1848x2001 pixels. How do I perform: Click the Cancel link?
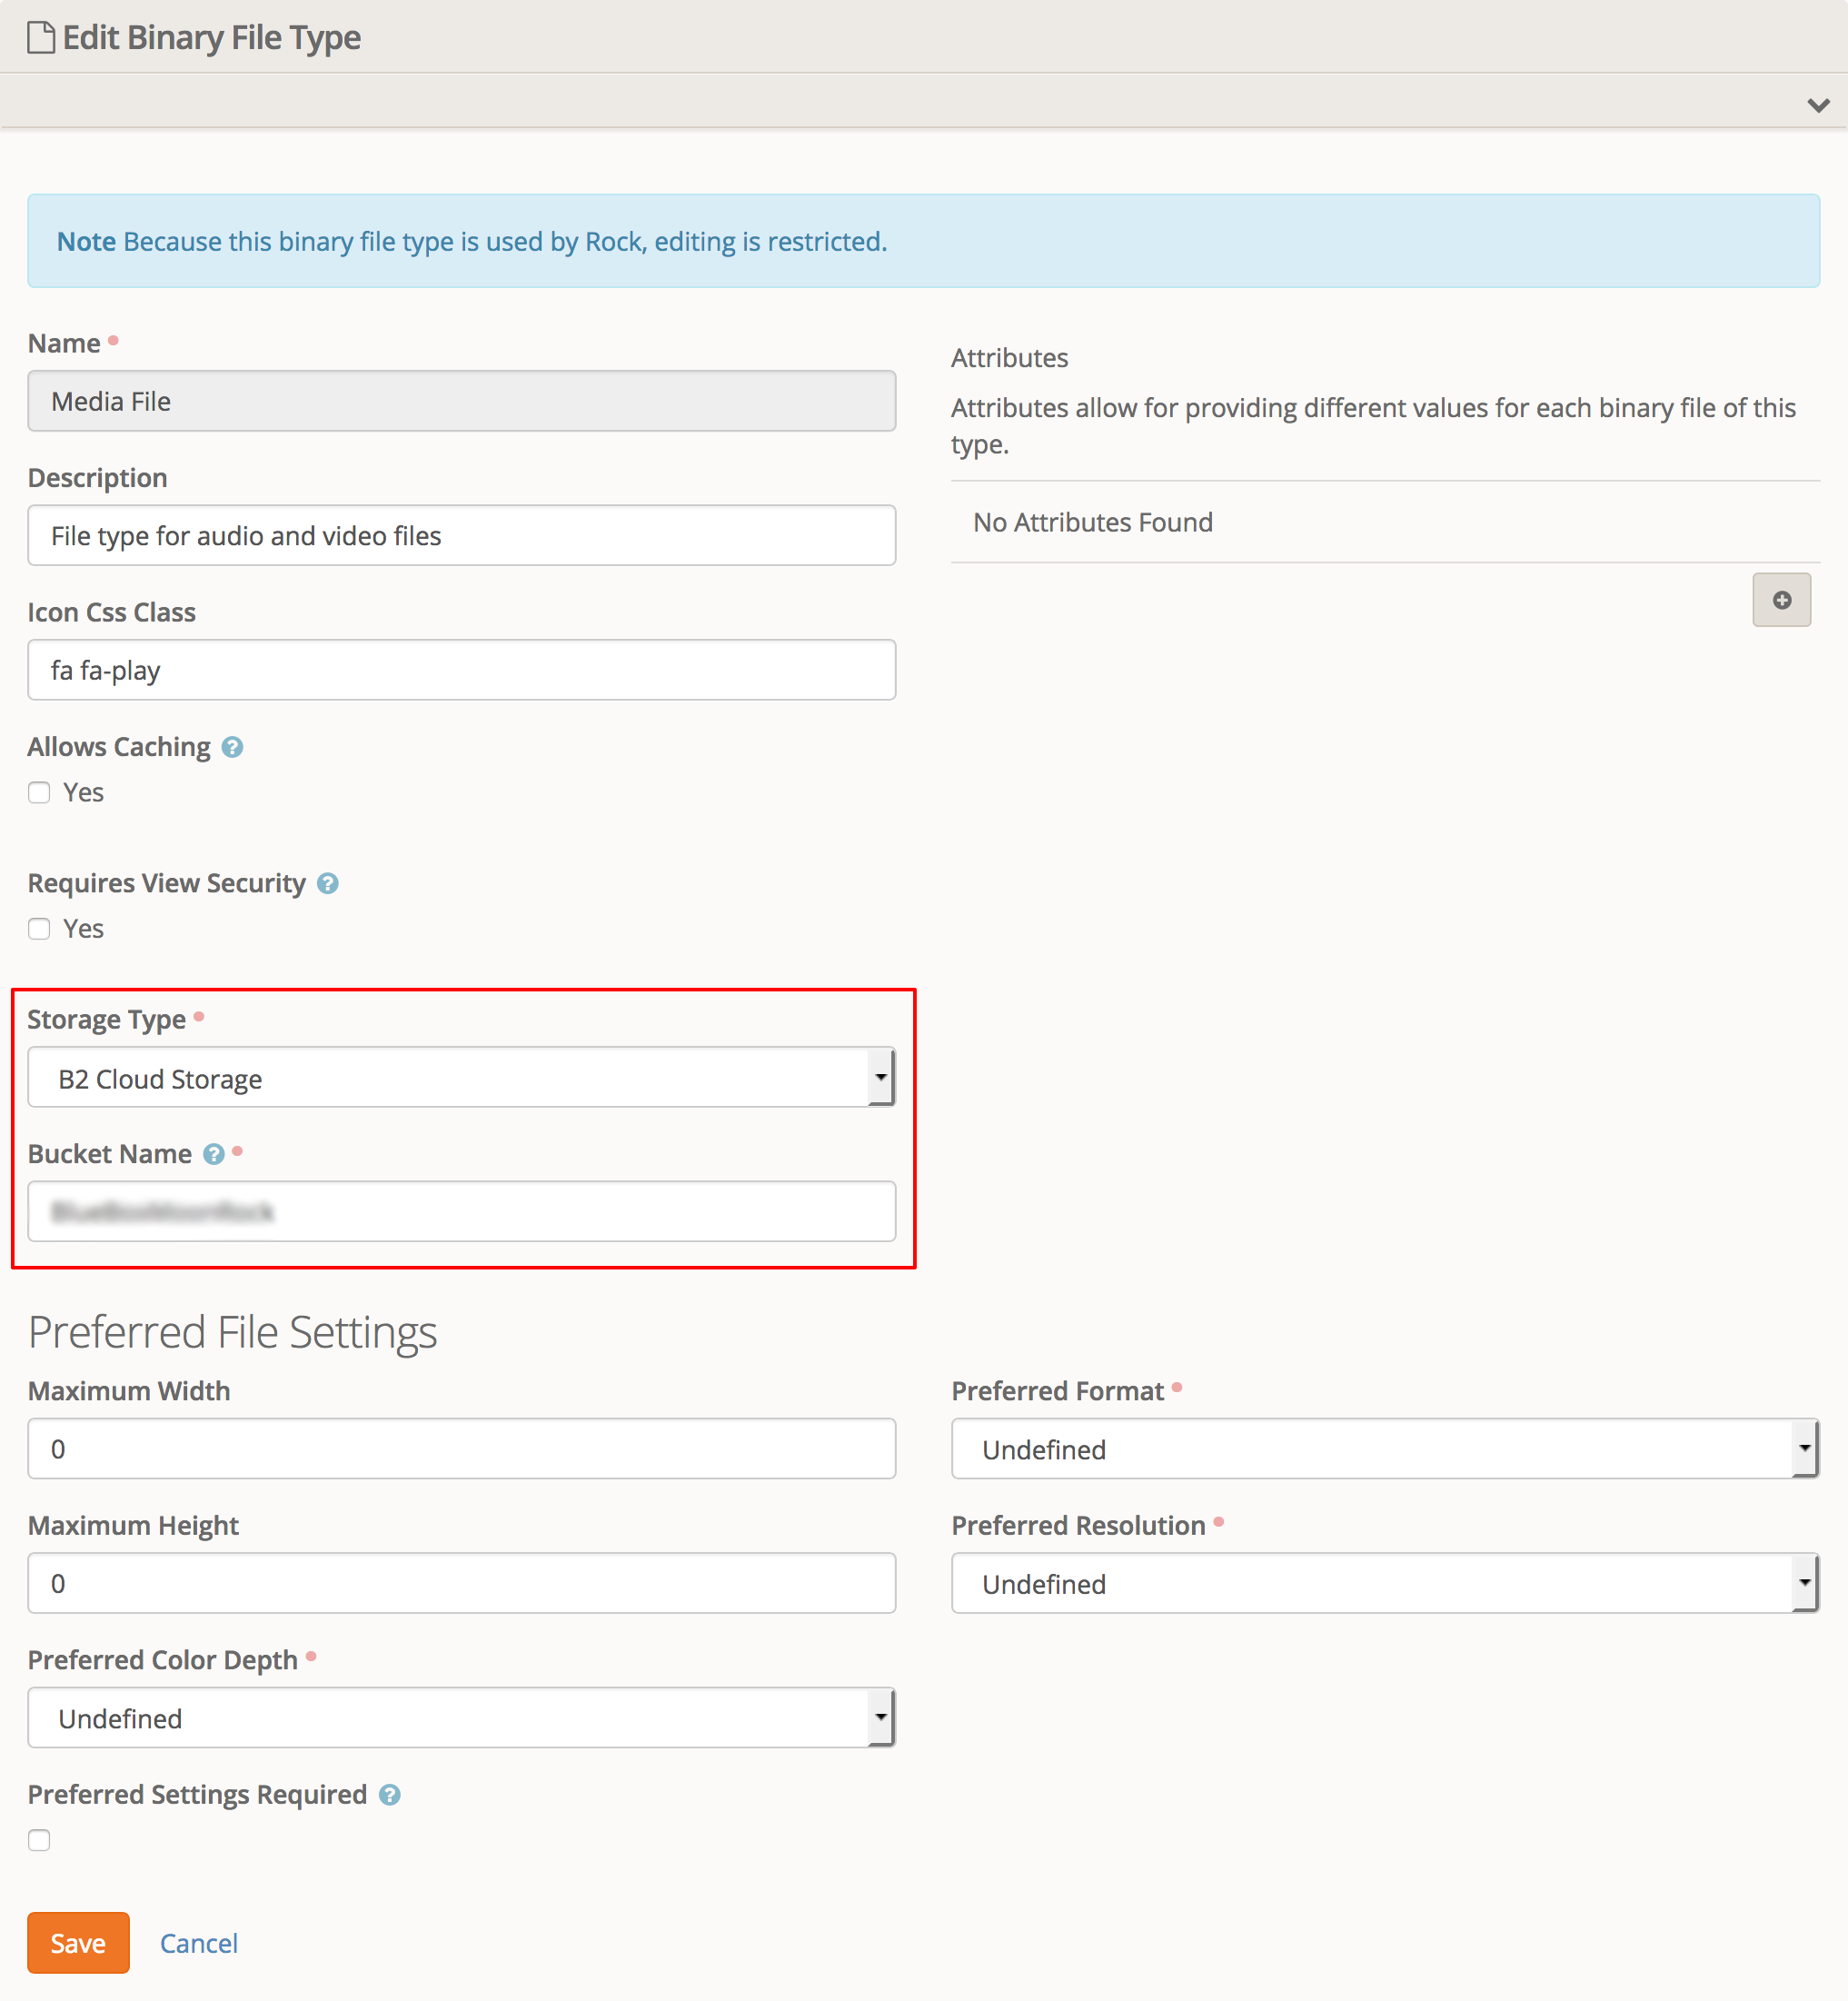[199, 1942]
